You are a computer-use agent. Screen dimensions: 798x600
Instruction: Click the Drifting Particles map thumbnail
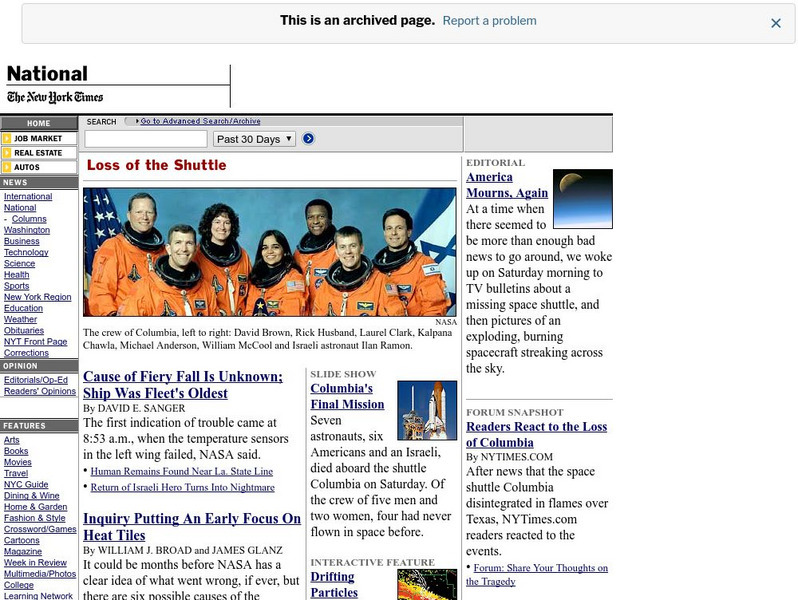point(427,585)
